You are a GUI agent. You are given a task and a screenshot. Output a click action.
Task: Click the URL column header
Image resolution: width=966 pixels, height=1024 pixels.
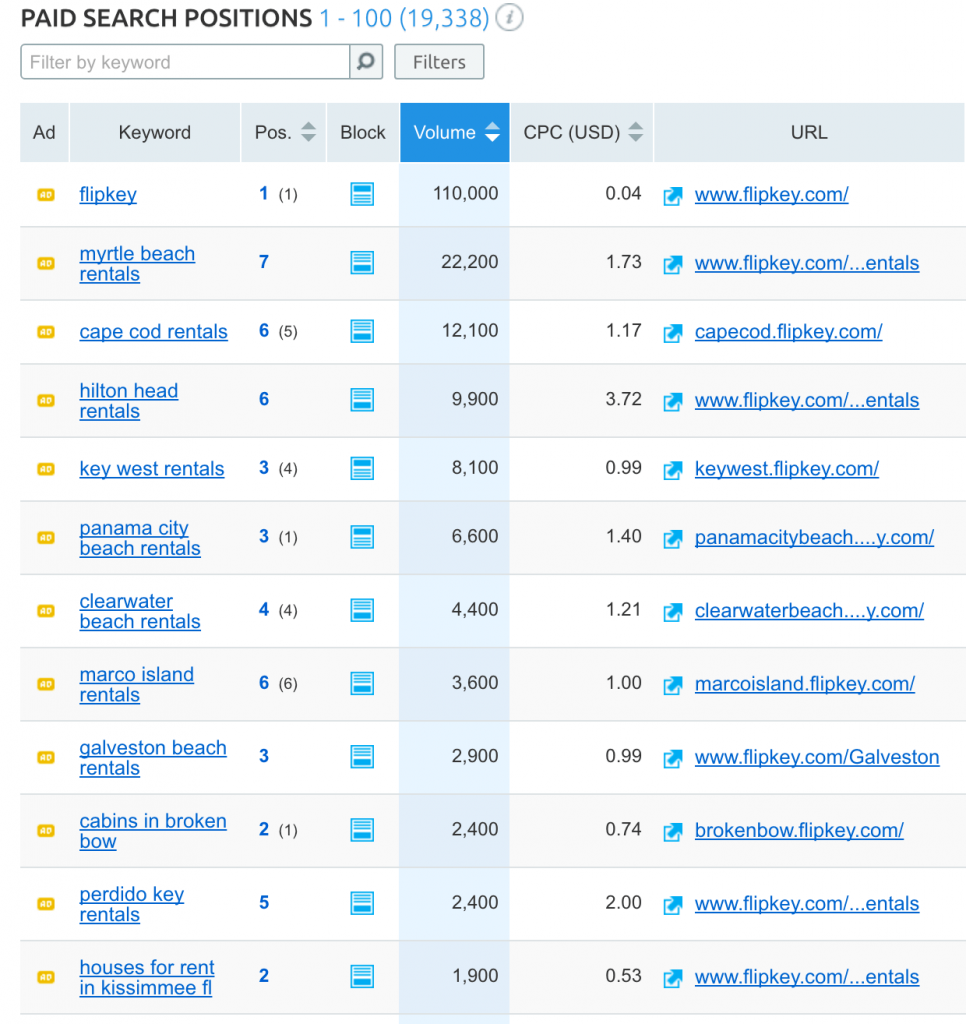tap(809, 133)
